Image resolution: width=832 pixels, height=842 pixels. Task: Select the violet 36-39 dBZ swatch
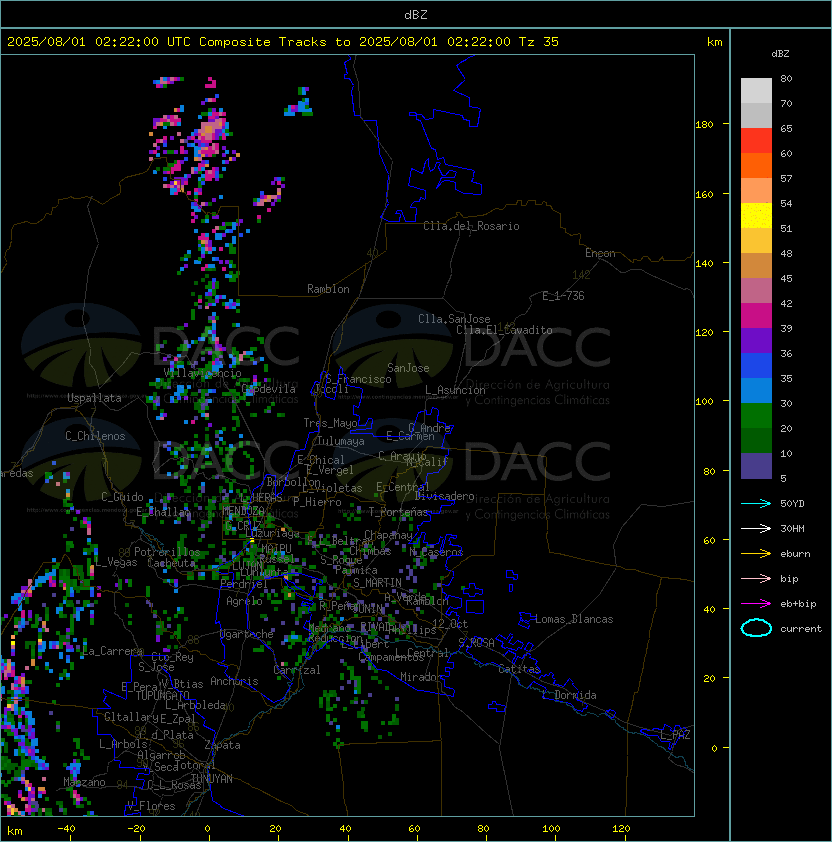tap(756, 340)
